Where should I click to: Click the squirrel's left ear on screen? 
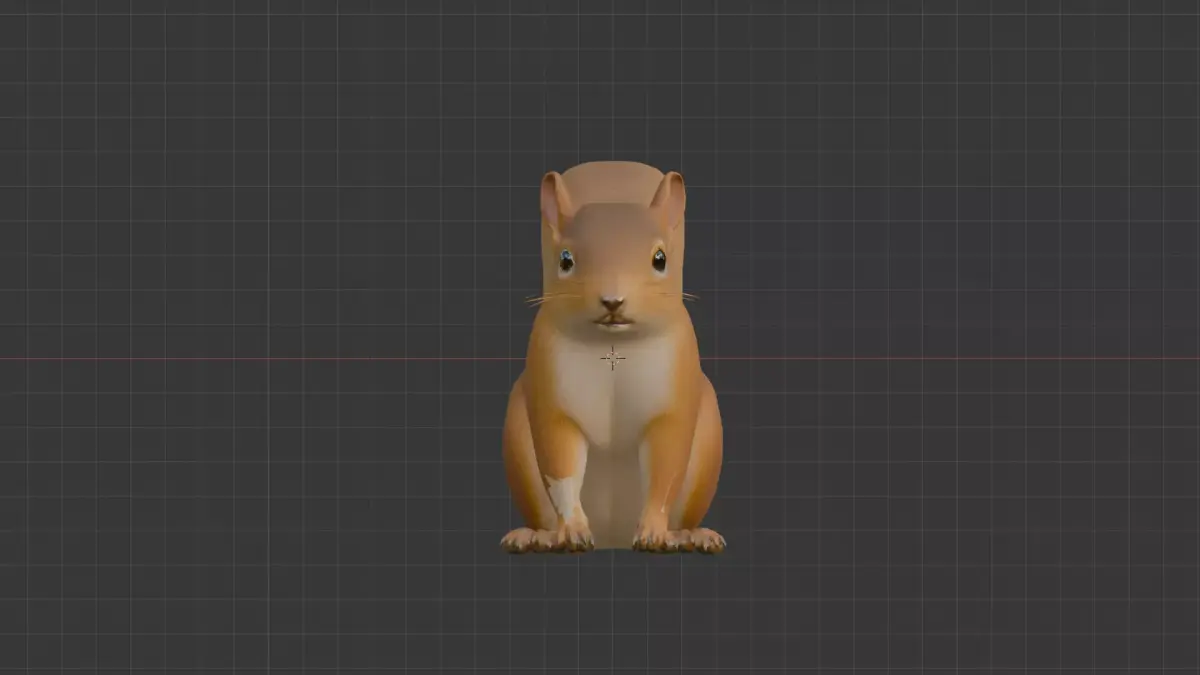point(556,201)
